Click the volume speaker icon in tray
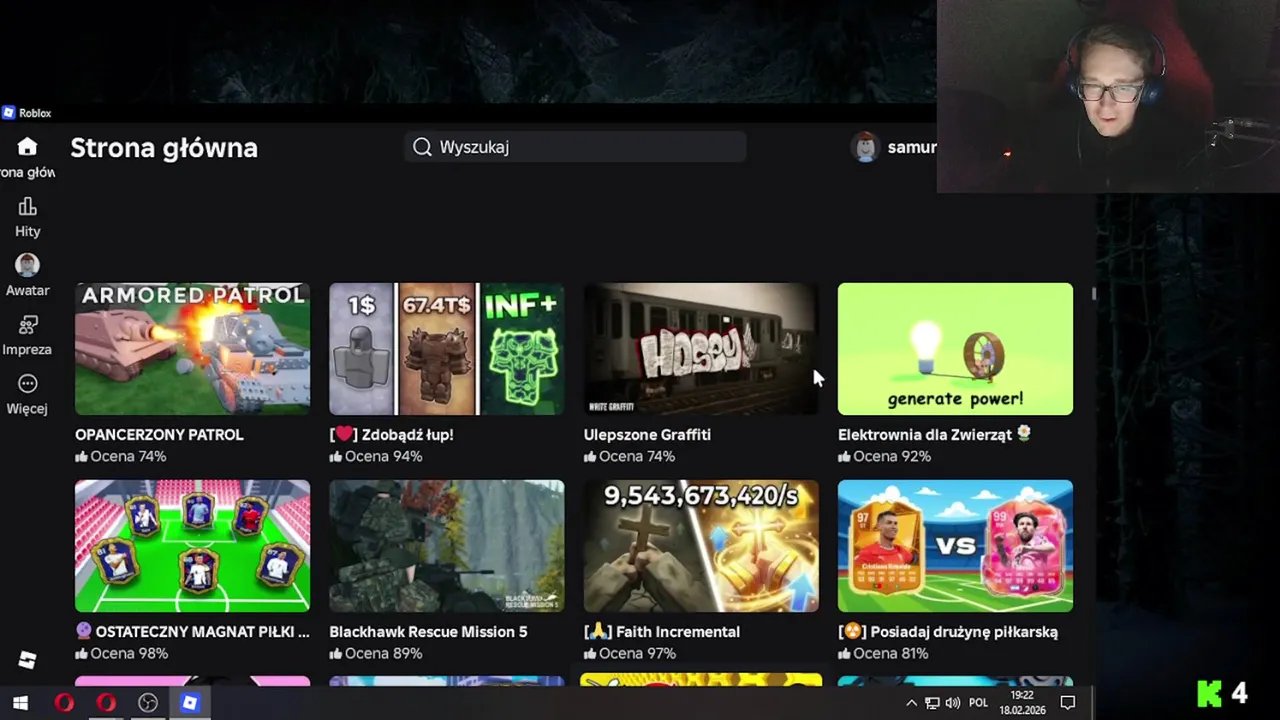 click(x=953, y=703)
